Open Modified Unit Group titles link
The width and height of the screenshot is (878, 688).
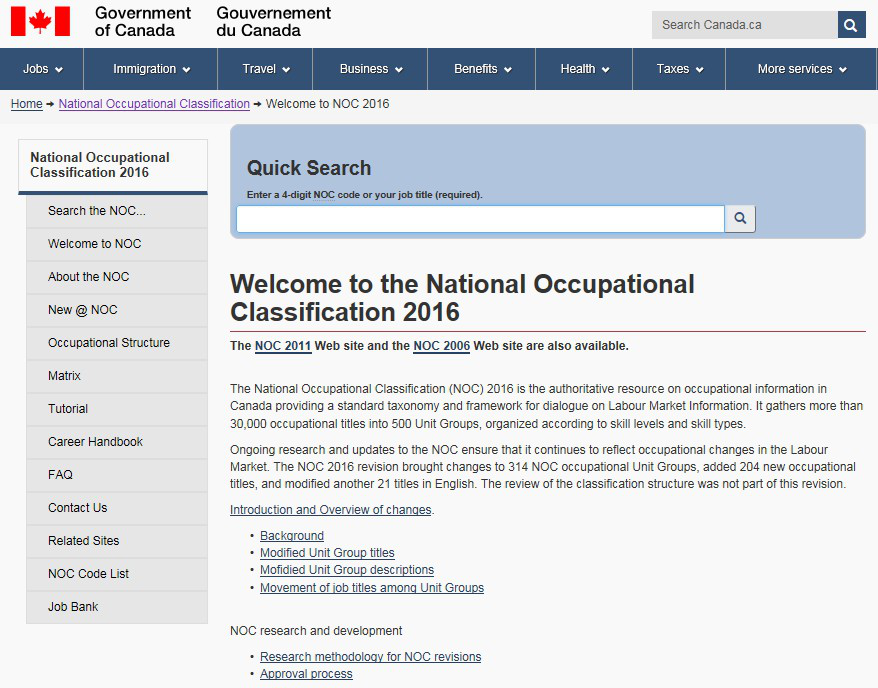327,553
